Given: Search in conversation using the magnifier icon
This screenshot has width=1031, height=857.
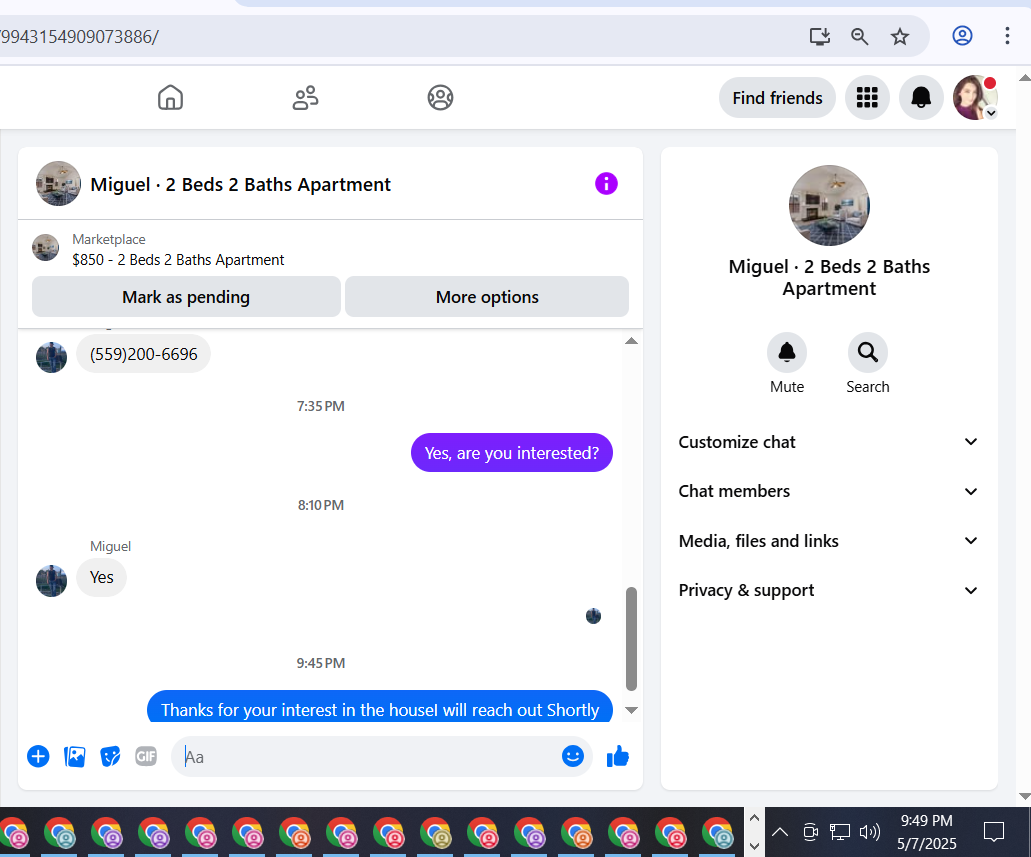Looking at the screenshot, I should coord(867,353).
